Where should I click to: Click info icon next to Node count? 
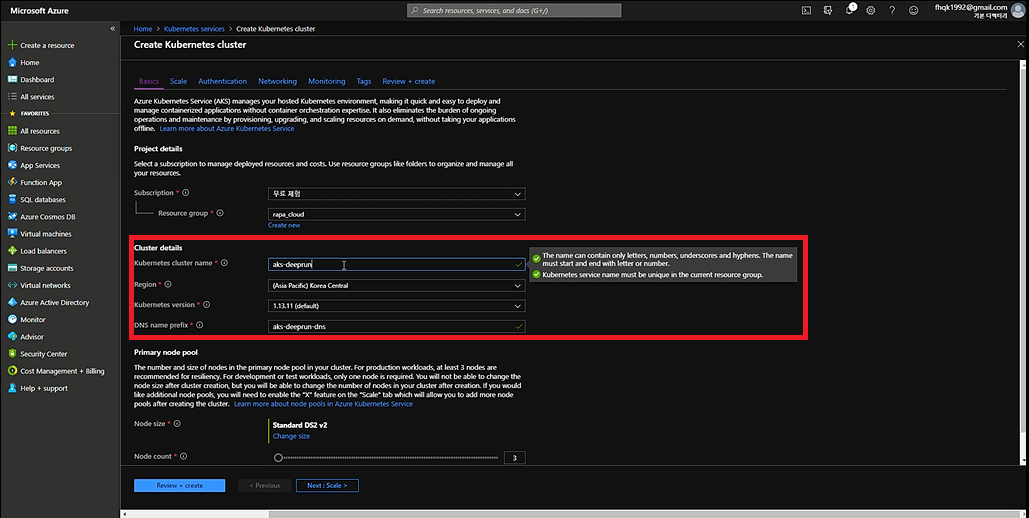[x=184, y=456]
